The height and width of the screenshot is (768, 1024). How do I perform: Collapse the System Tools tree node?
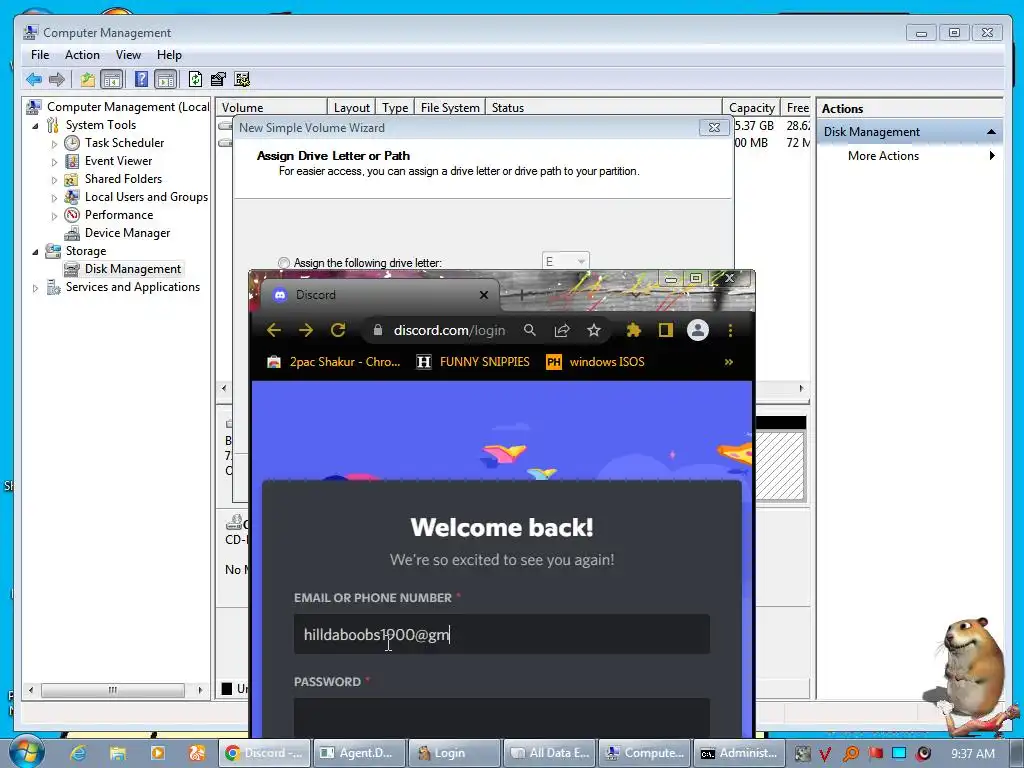pos(35,125)
